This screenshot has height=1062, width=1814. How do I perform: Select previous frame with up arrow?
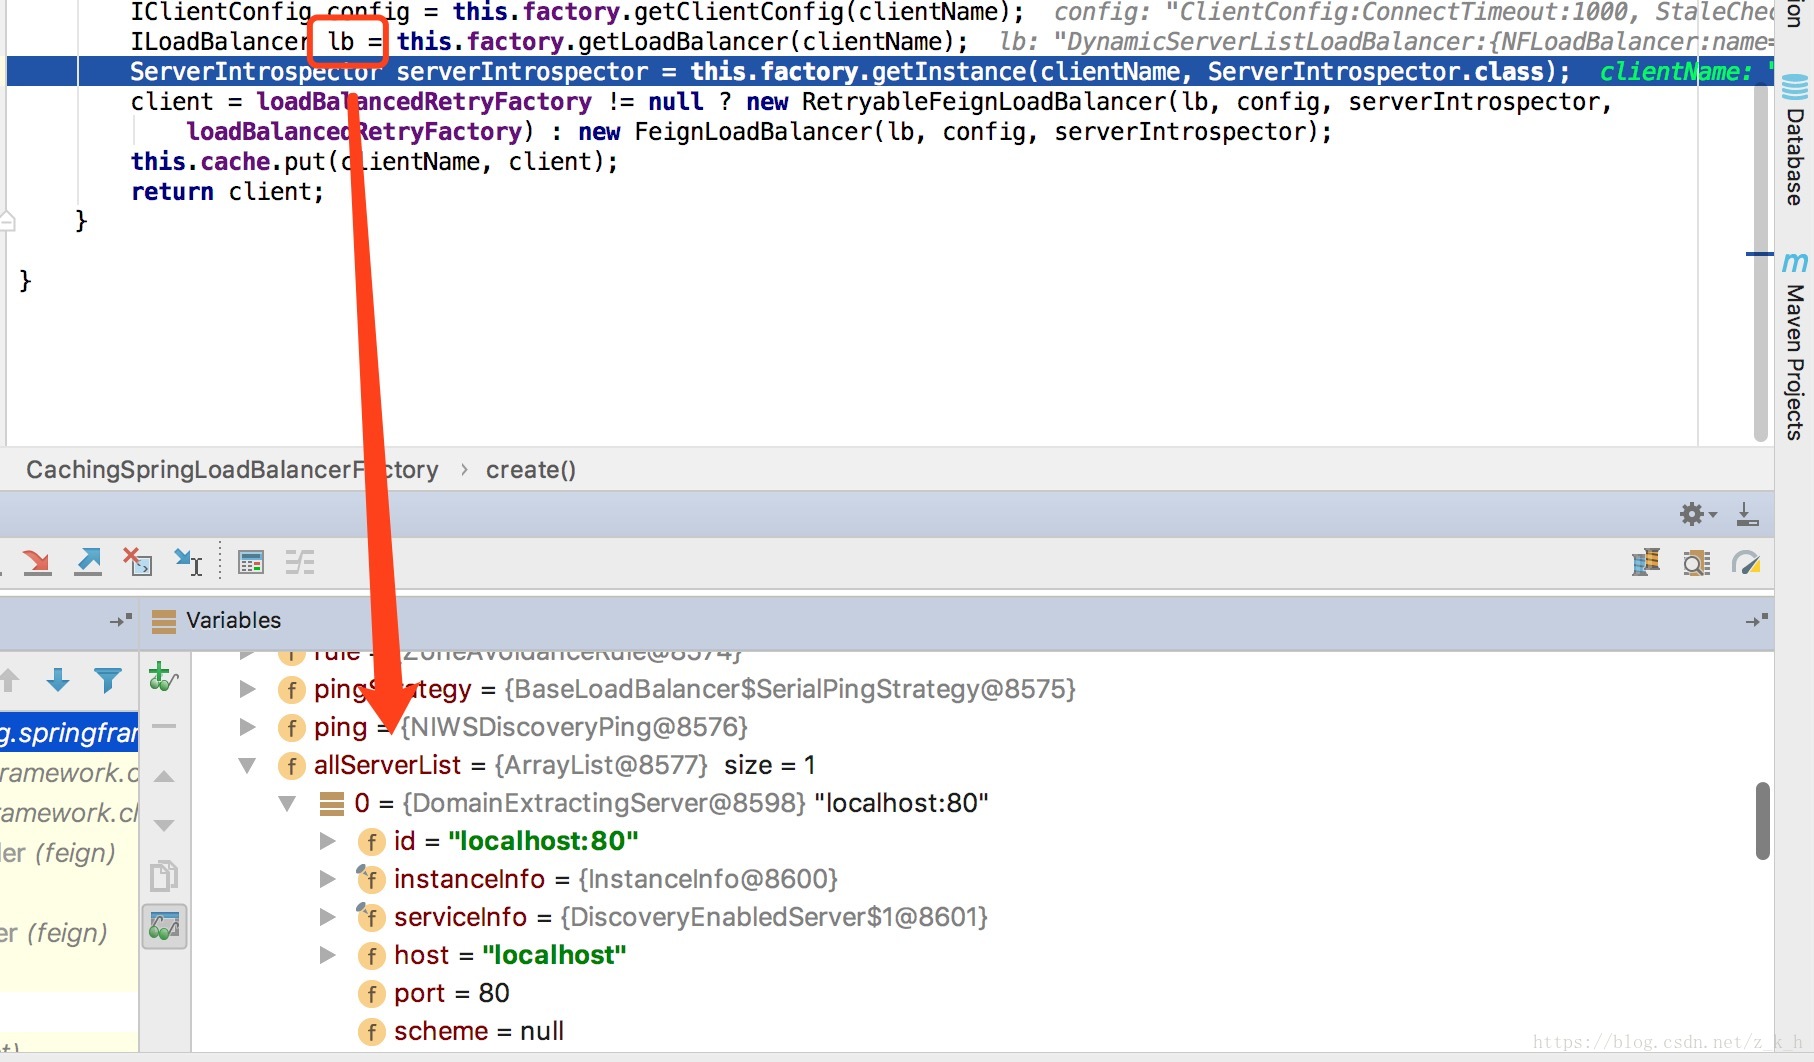[x=9, y=681]
